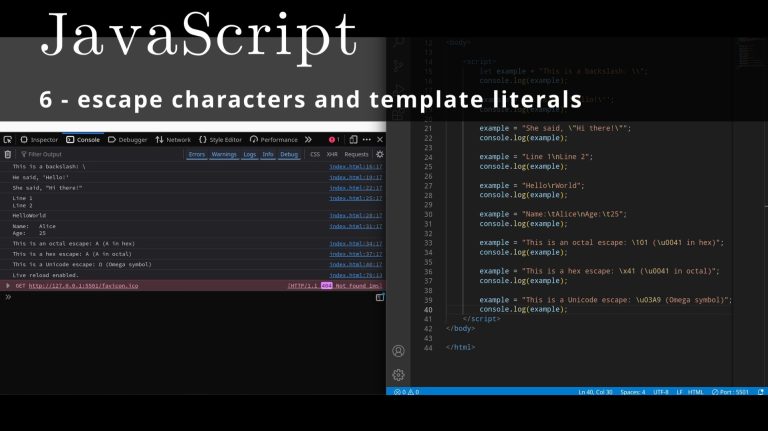Activate the element picker icon in DevTools
Screen dimensions: 768x431
8,140
